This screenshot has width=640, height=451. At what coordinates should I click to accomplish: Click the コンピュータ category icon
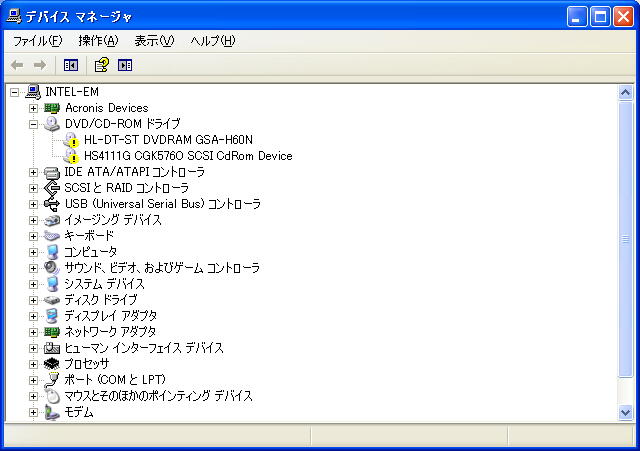pos(52,252)
